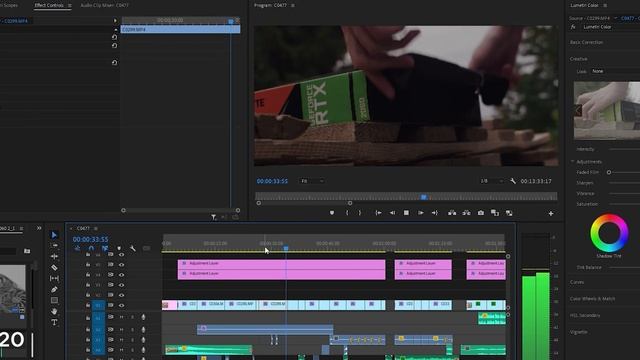Click the Program: C0477 panel tab
This screenshot has height=360, width=640.
coord(270,5)
